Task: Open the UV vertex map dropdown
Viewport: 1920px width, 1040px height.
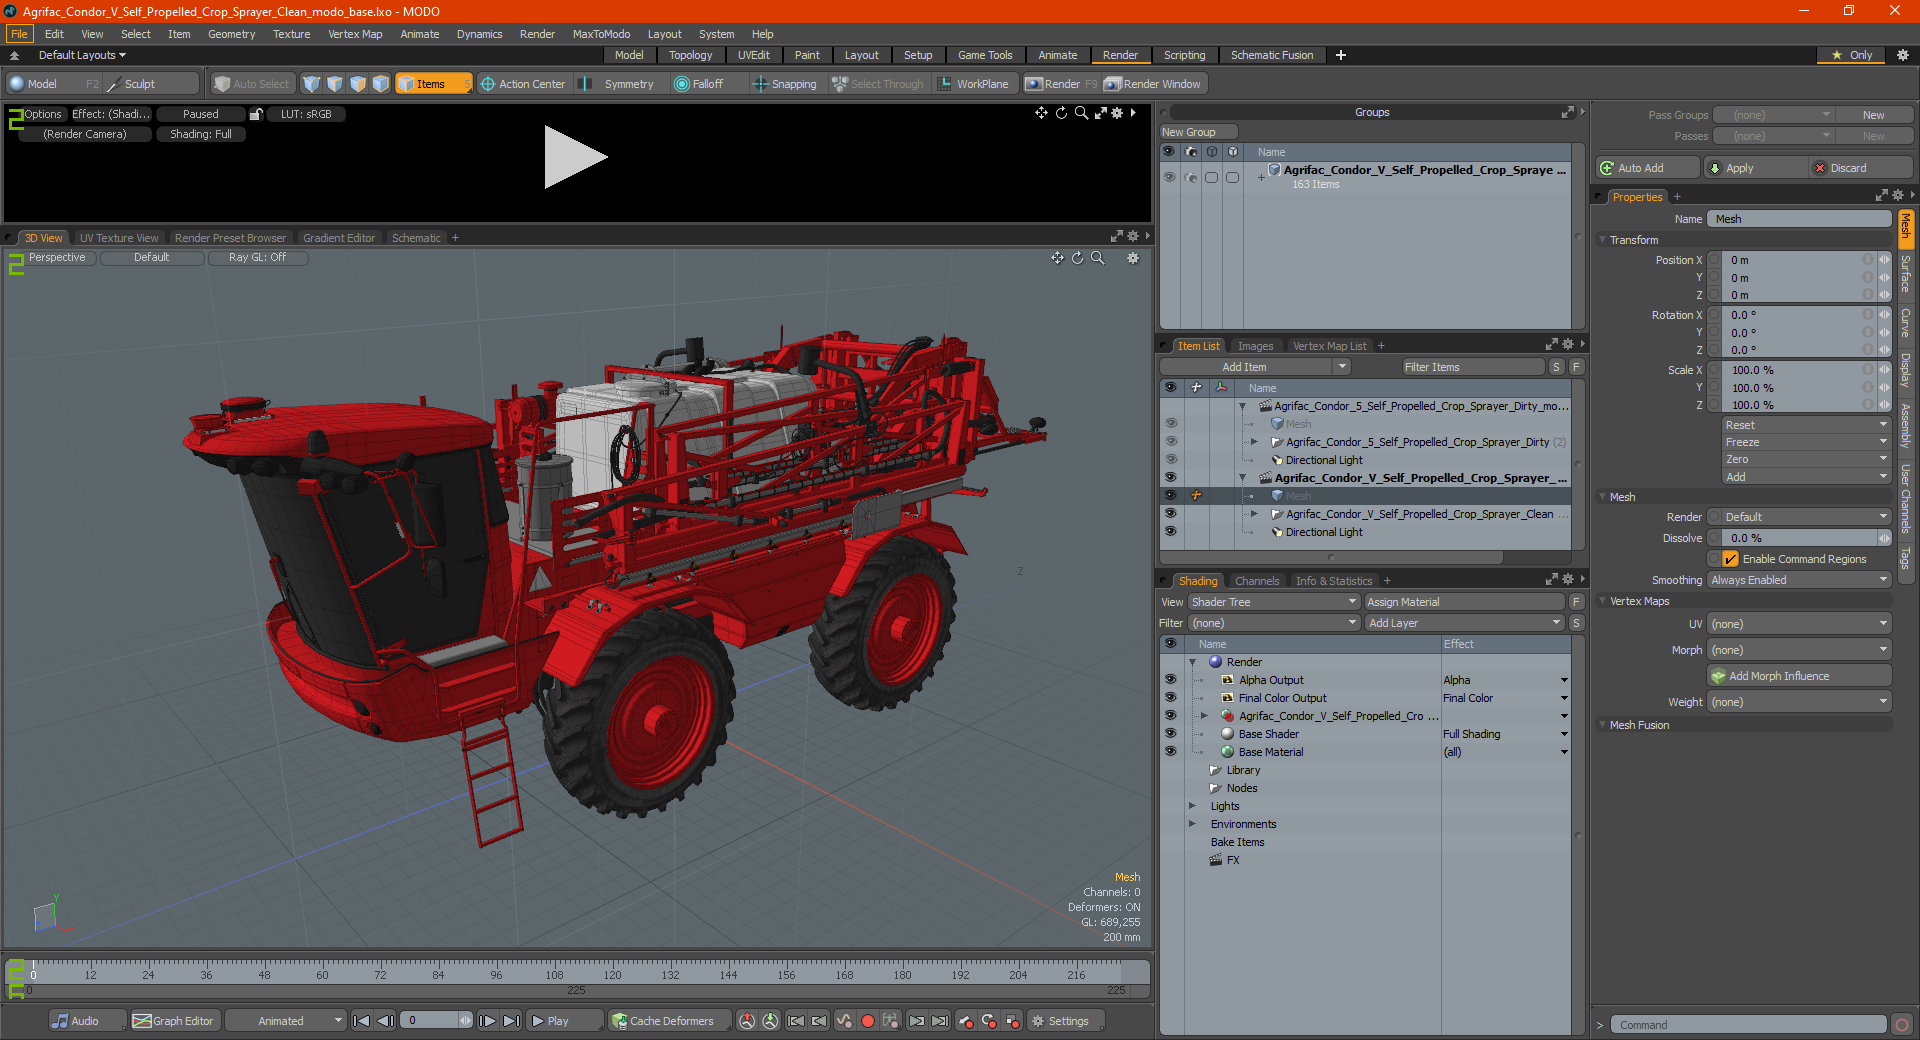Action: (x=1799, y=624)
